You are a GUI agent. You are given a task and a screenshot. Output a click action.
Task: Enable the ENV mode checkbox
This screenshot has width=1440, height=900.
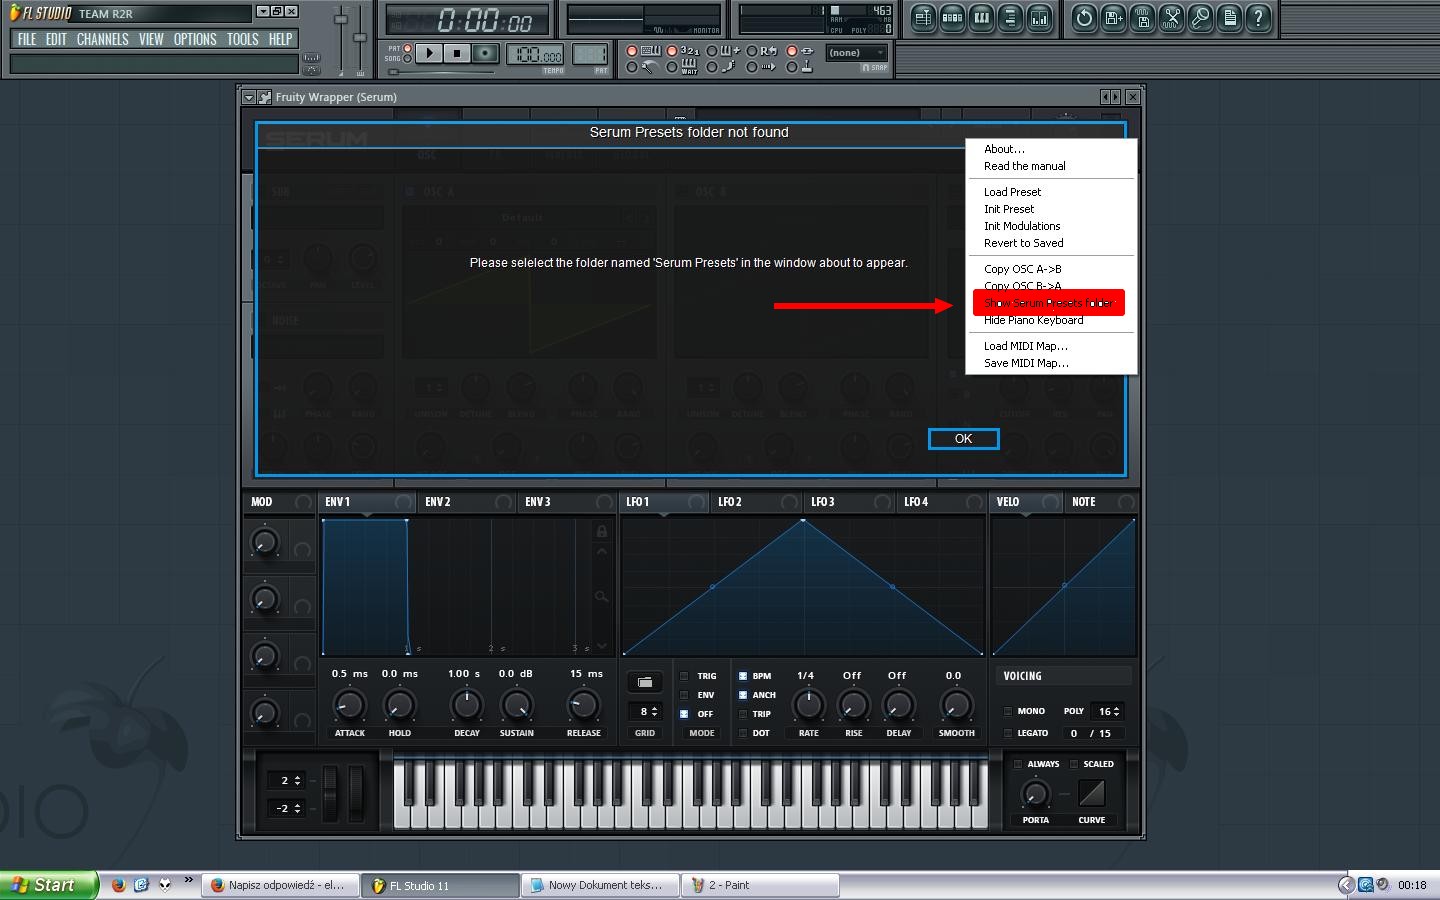[685, 695]
